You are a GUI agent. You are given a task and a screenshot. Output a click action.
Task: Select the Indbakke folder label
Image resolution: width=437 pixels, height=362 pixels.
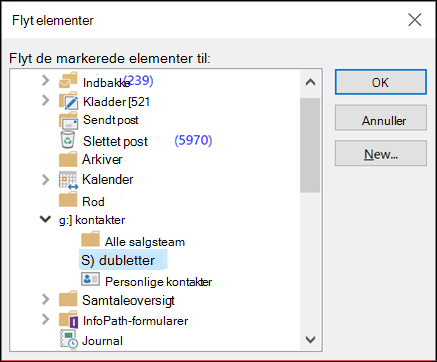107,82
